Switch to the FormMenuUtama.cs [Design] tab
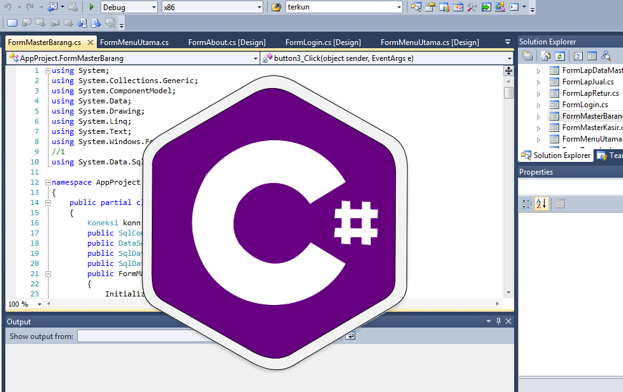This screenshot has height=392, width=623. pyautogui.click(x=430, y=42)
